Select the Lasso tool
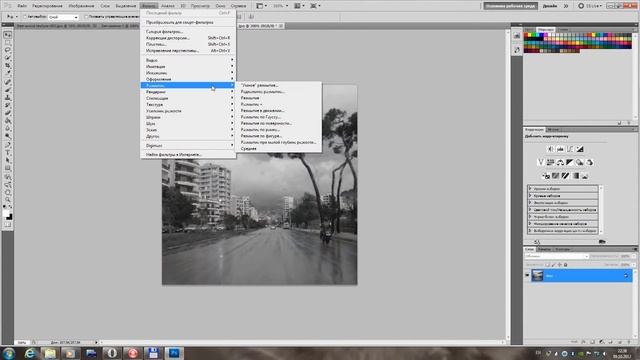 click(x=7, y=50)
